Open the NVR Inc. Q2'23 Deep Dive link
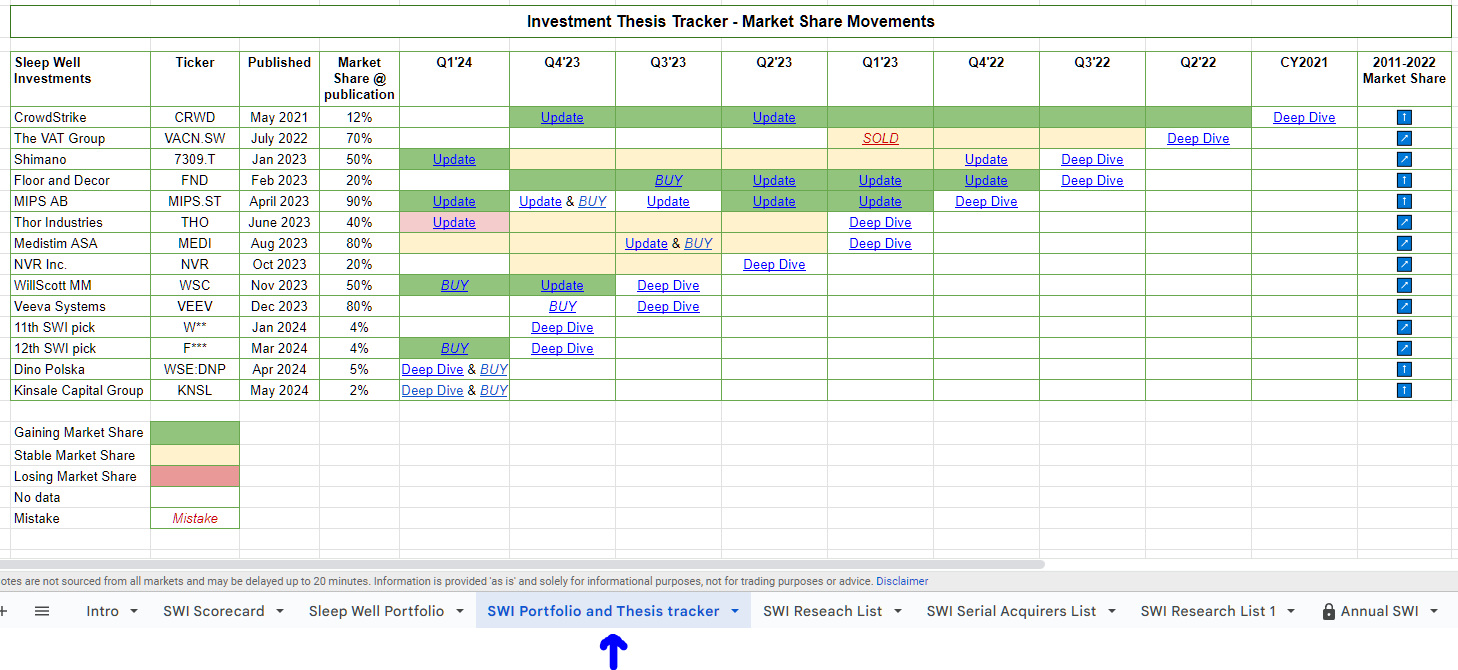The height and width of the screenshot is (670, 1458). coord(774,265)
